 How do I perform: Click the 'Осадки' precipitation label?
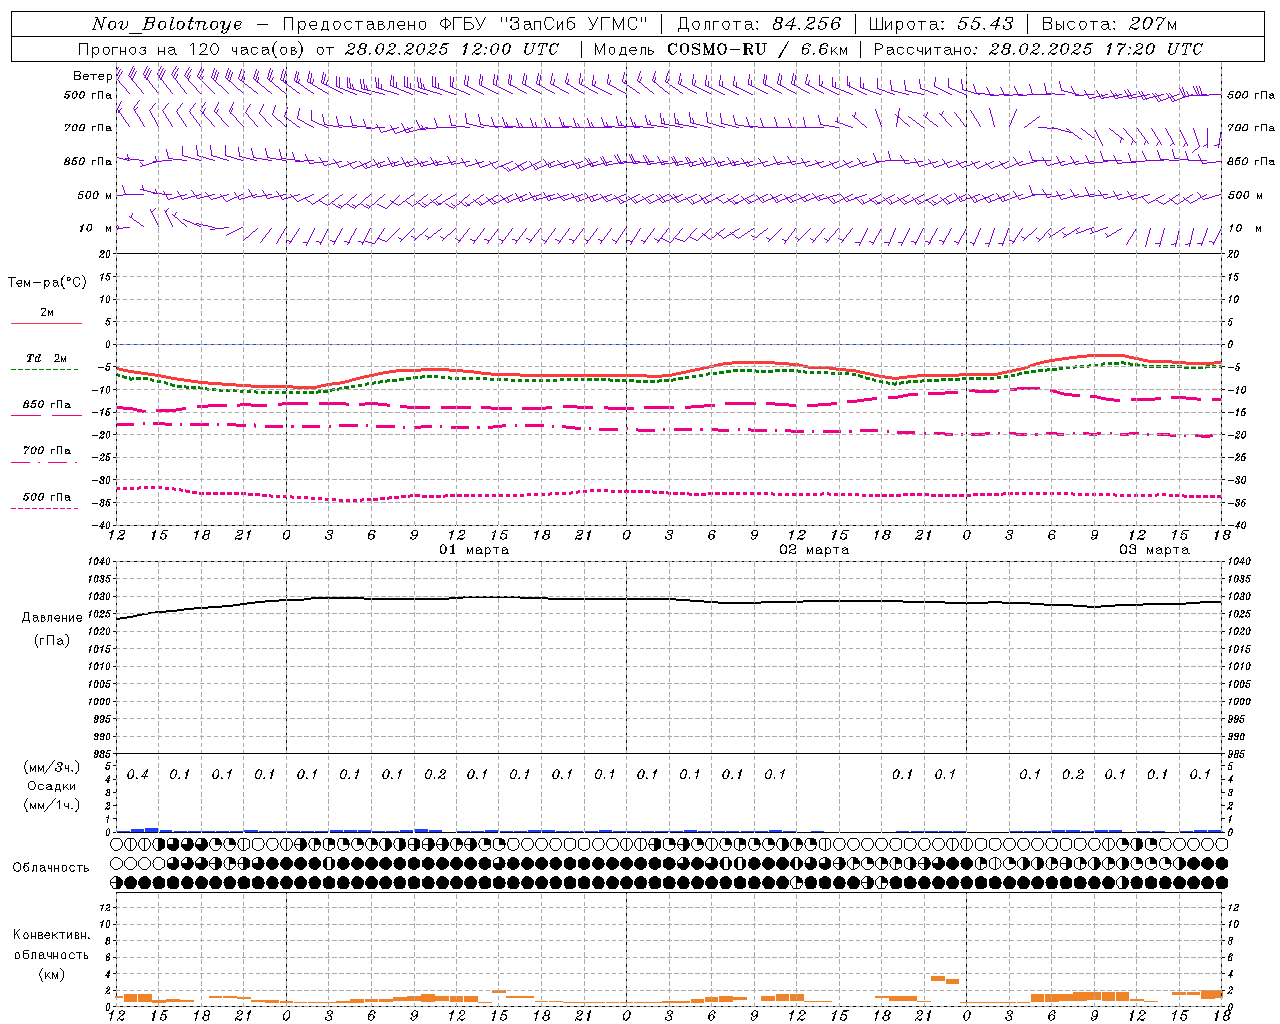pyautogui.click(x=52, y=786)
